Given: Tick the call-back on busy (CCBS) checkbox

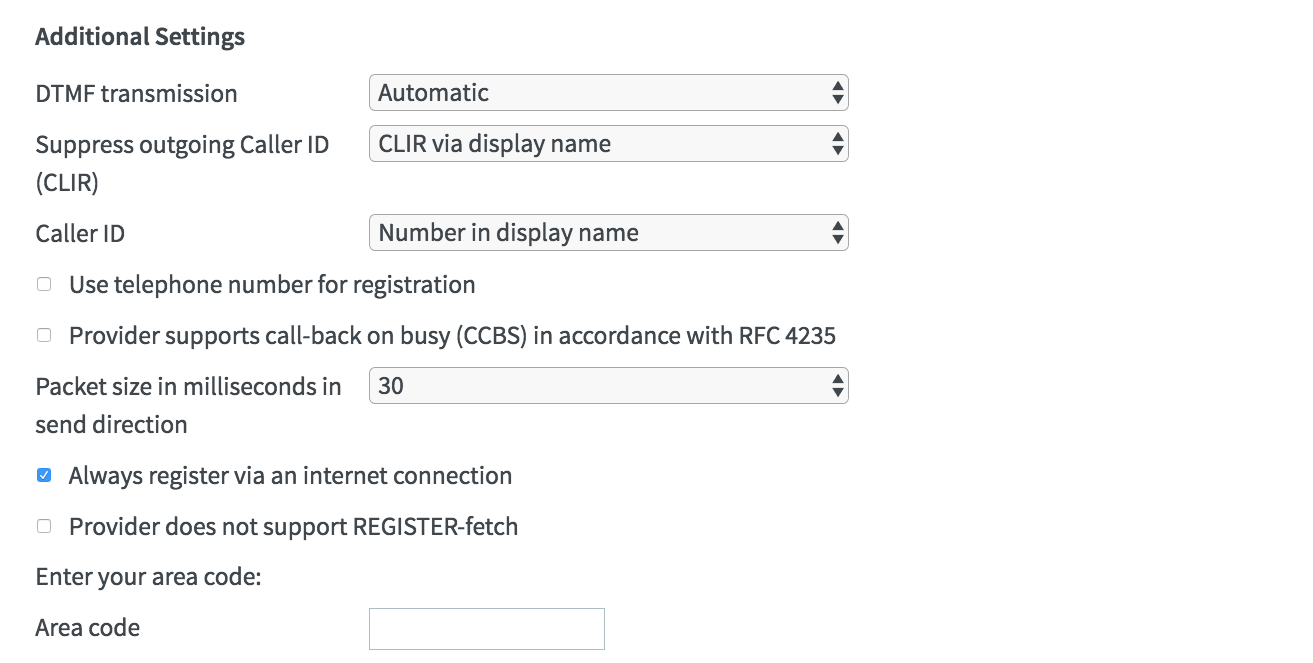Looking at the screenshot, I should point(44,336).
